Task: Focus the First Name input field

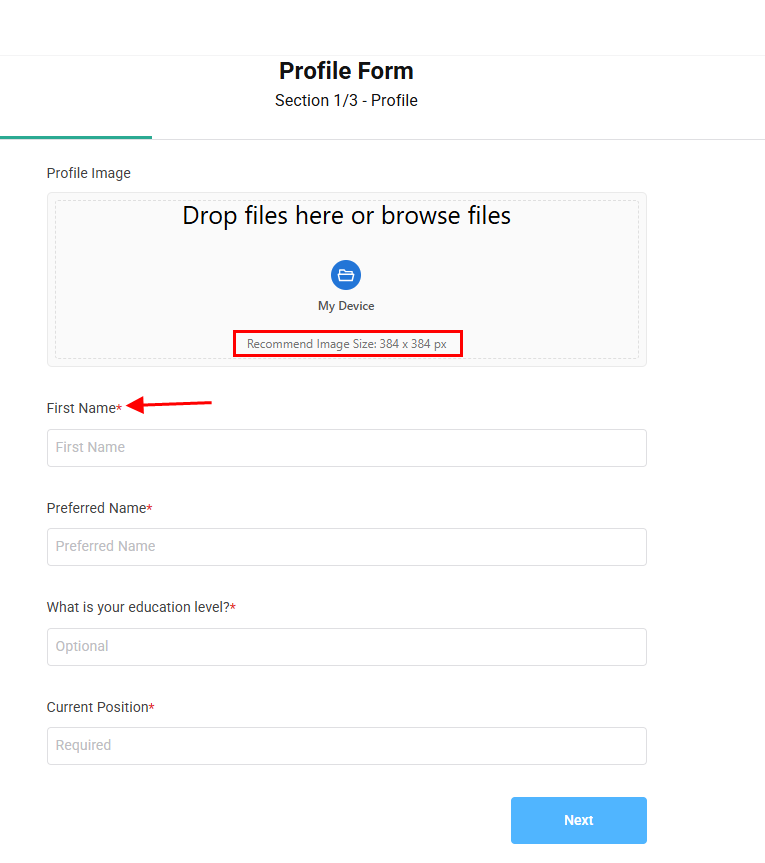Action: pos(346,448)
